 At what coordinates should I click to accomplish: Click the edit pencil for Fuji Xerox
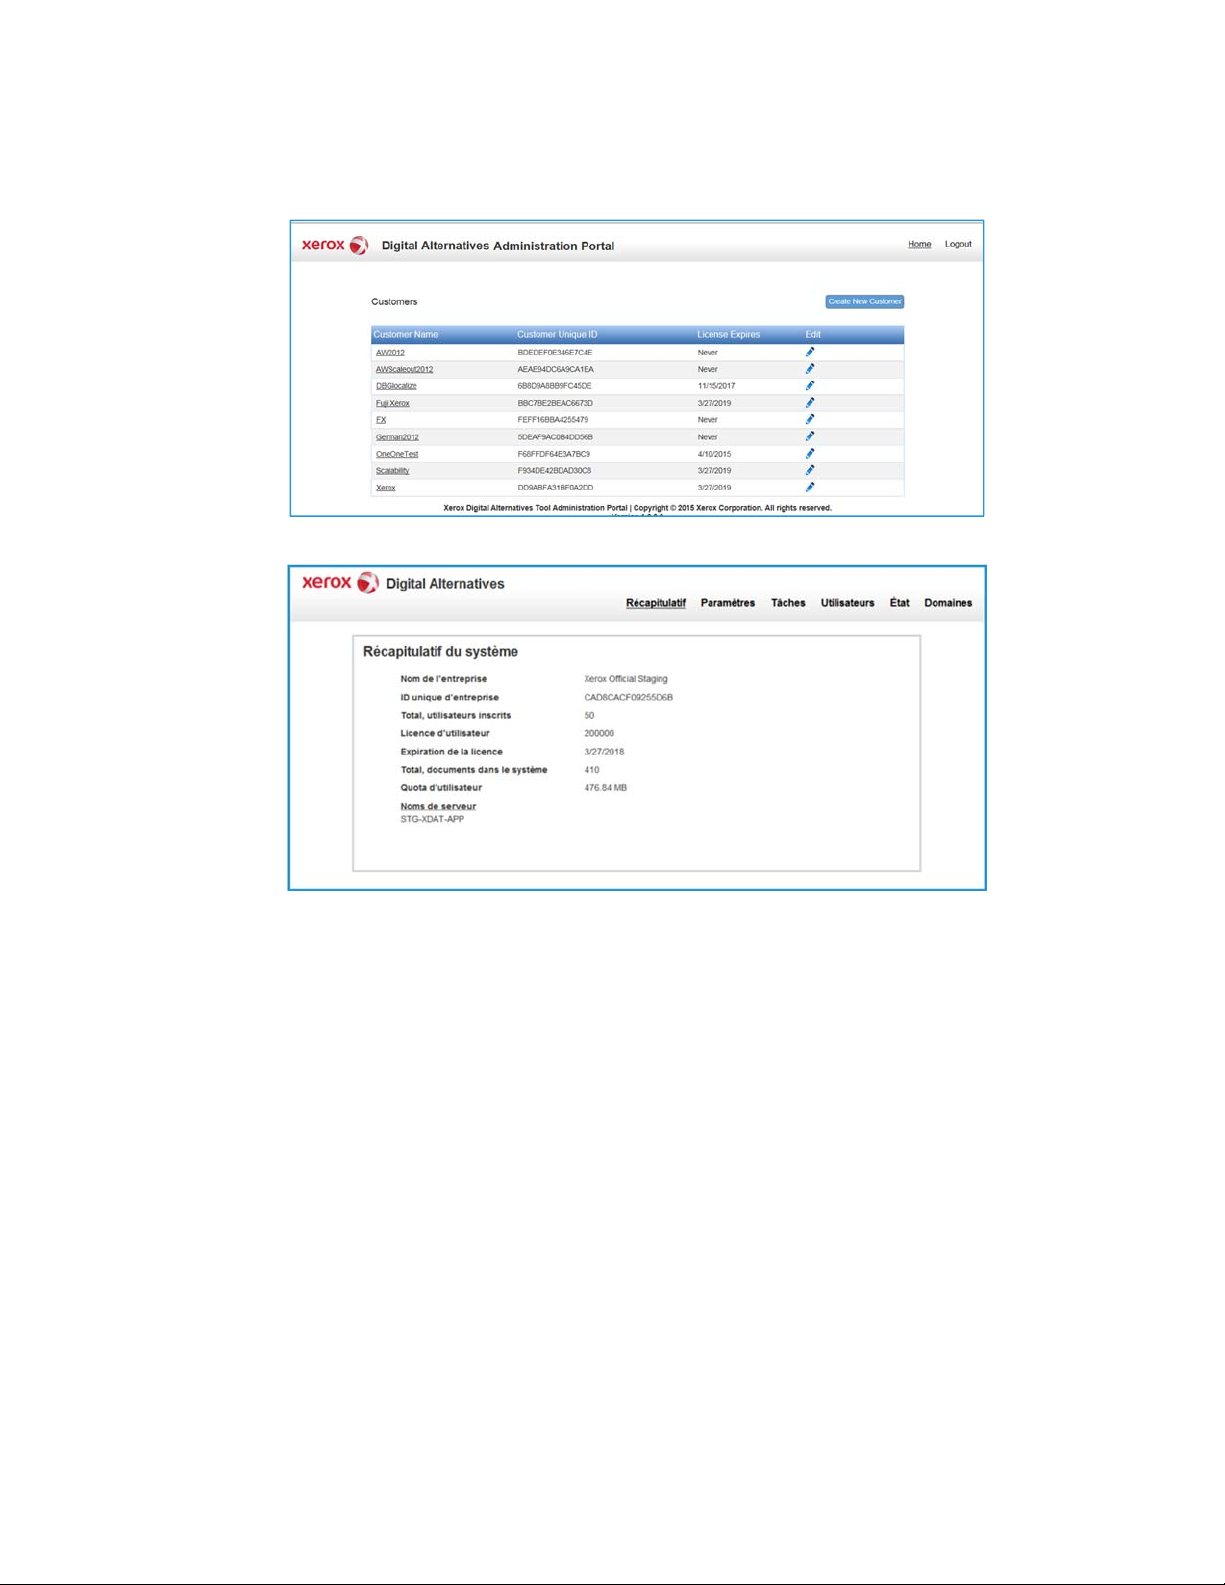point(810,403)
